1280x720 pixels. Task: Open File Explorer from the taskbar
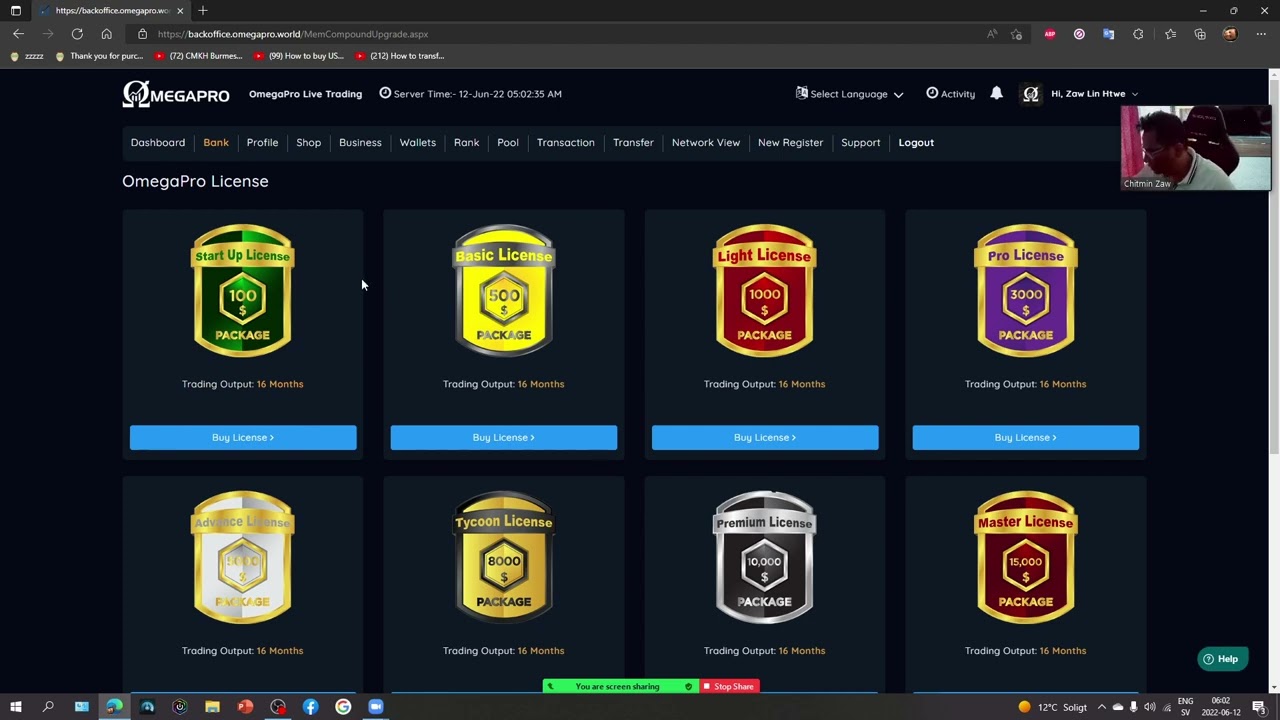click(212, 707)
